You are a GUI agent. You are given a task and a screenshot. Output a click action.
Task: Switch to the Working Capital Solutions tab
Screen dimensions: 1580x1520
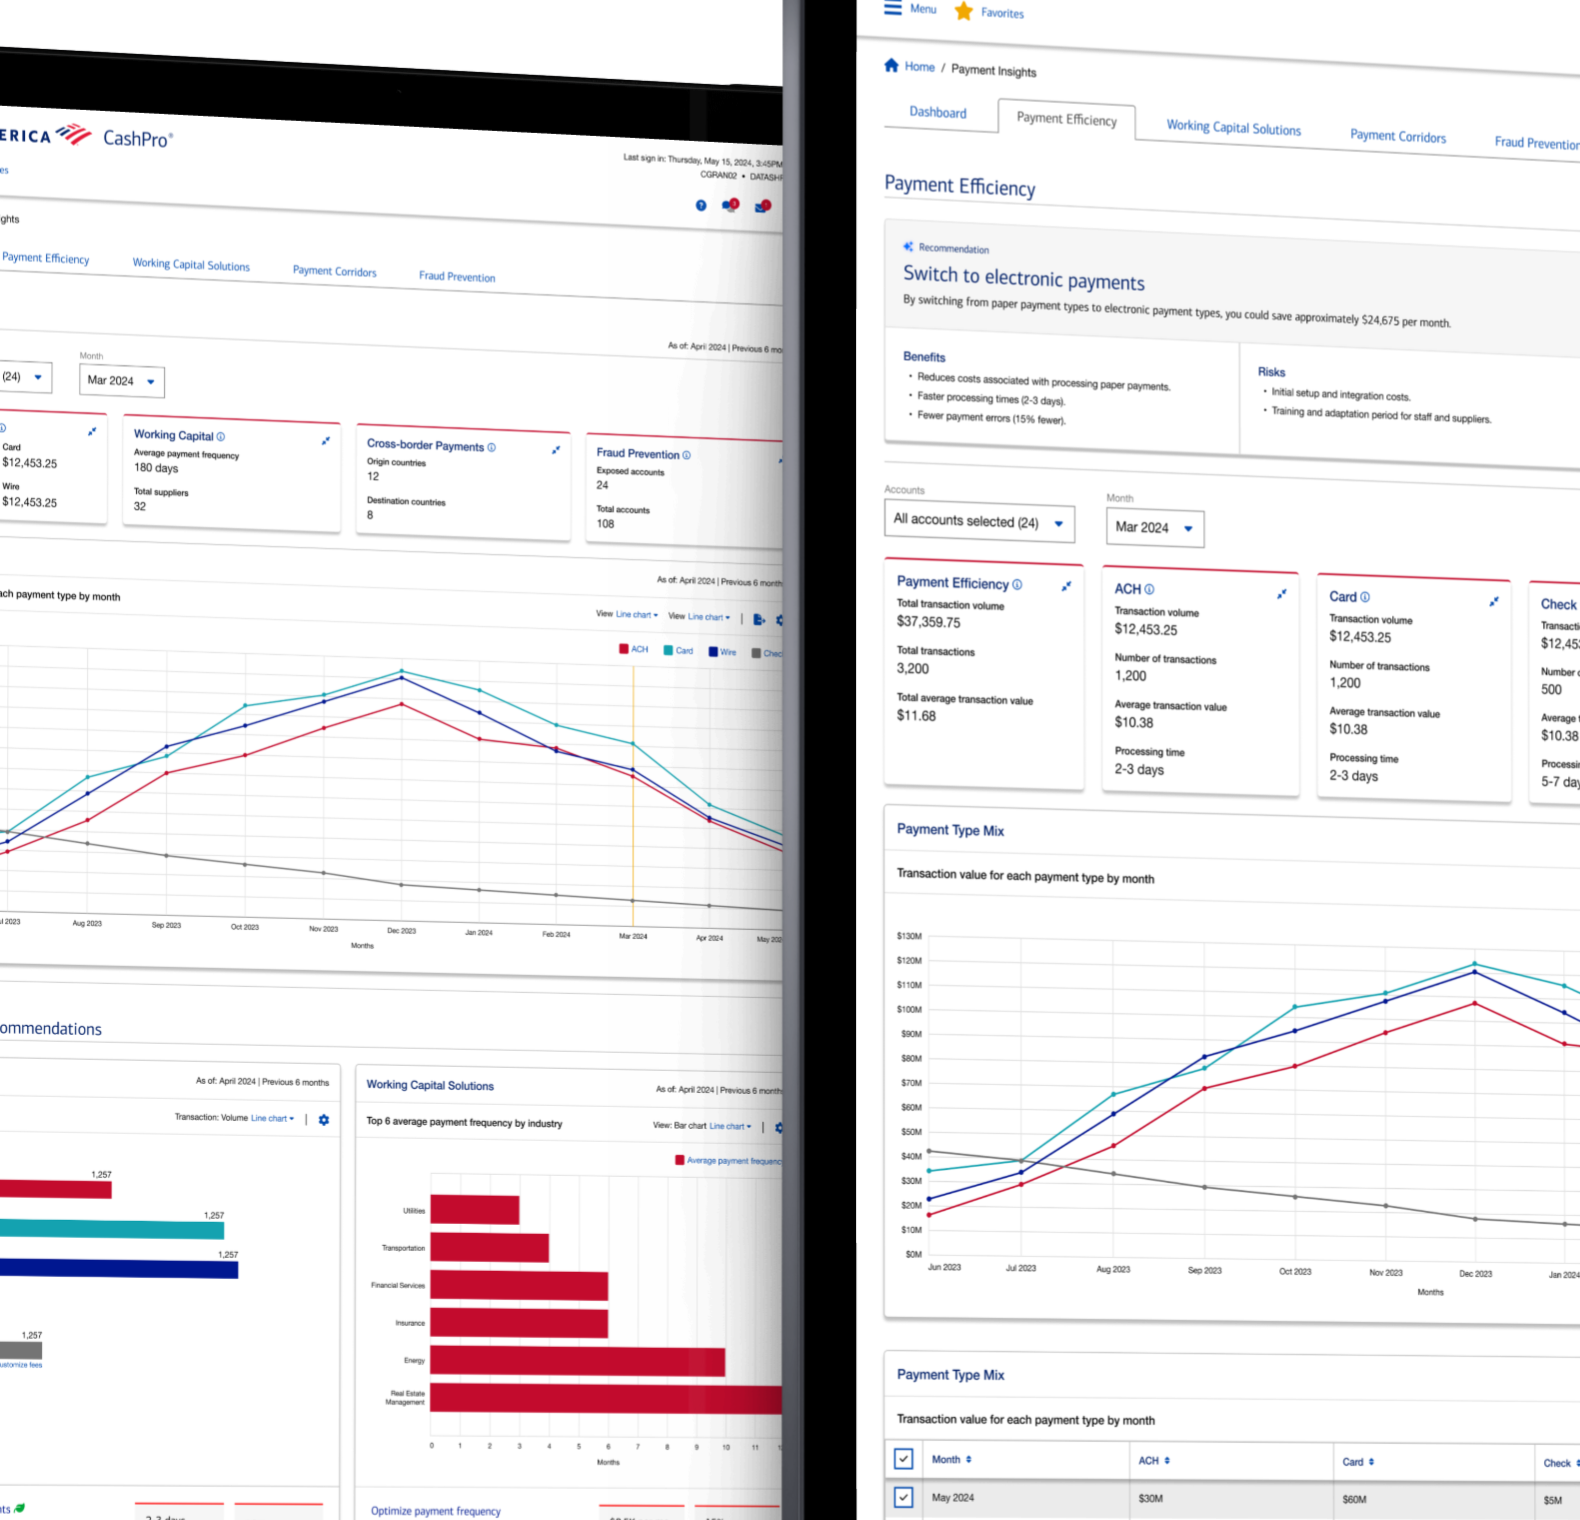coord(1233,128)
